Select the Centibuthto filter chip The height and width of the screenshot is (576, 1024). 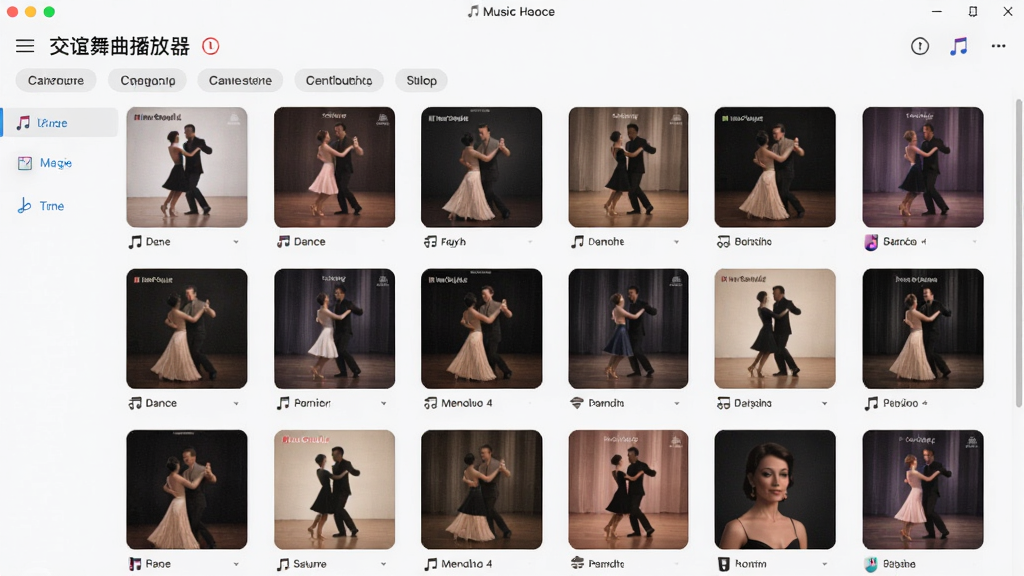tap(339, 80)
